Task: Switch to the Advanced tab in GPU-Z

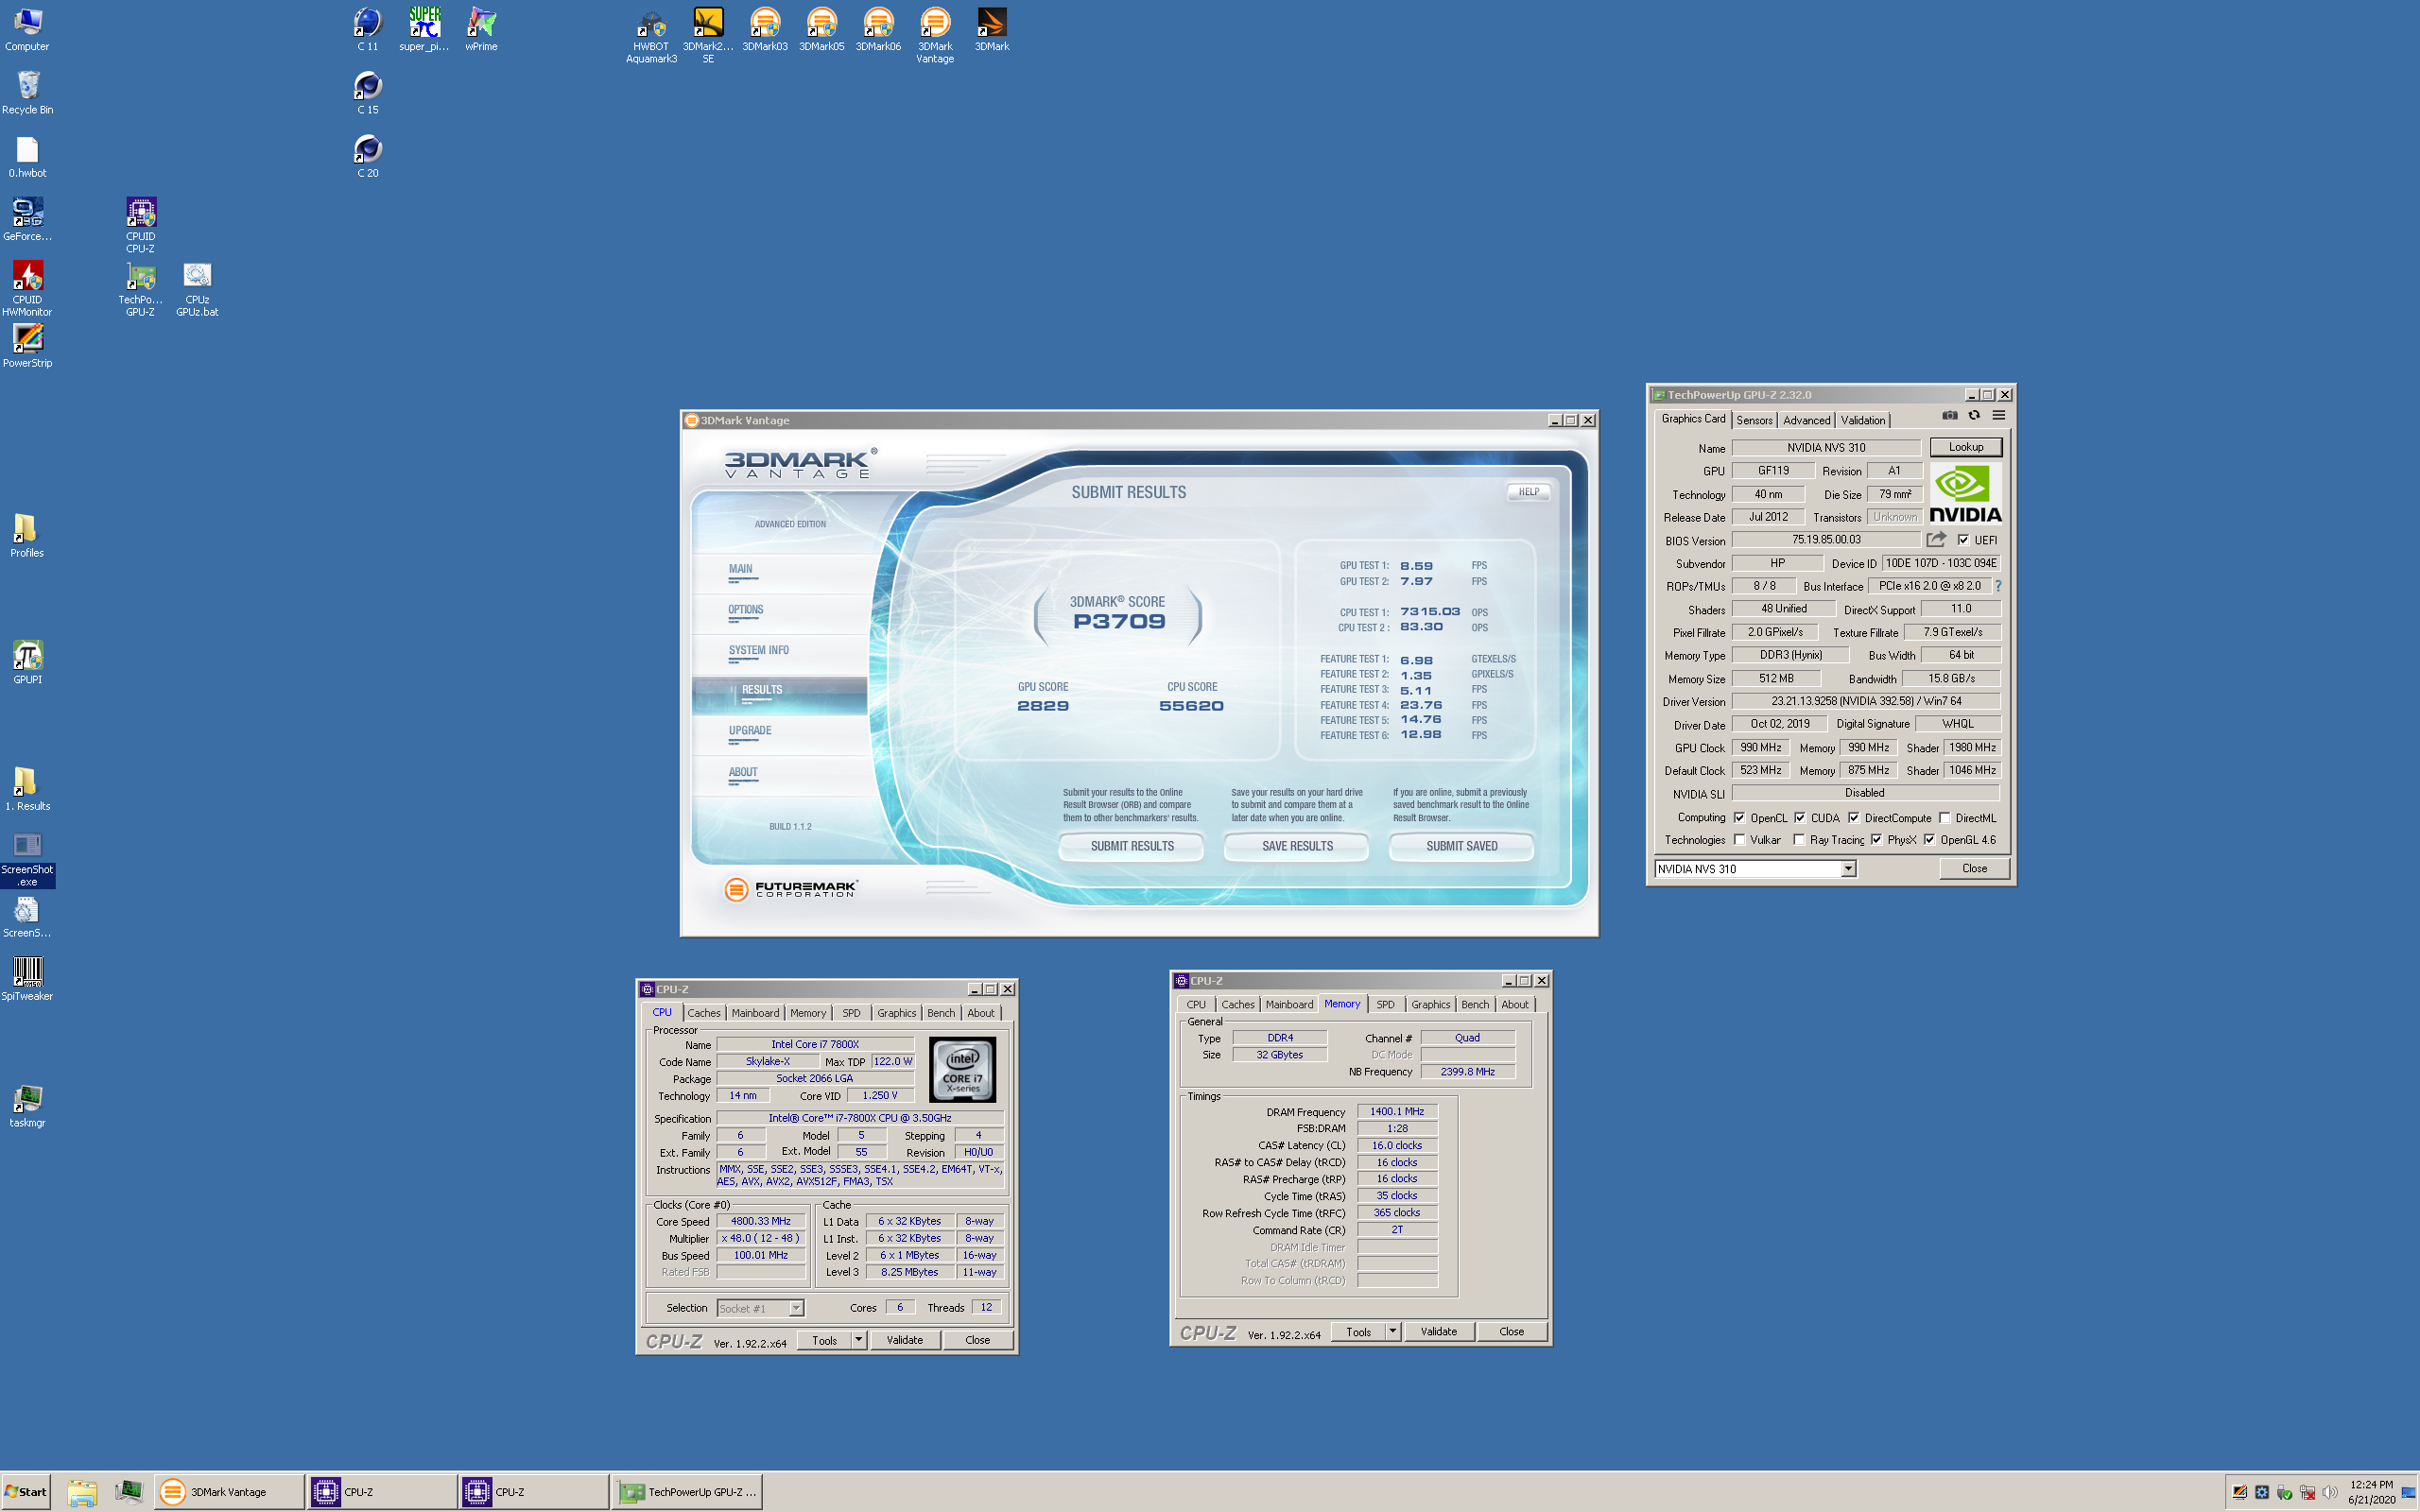Action: tap(1806, 420)
